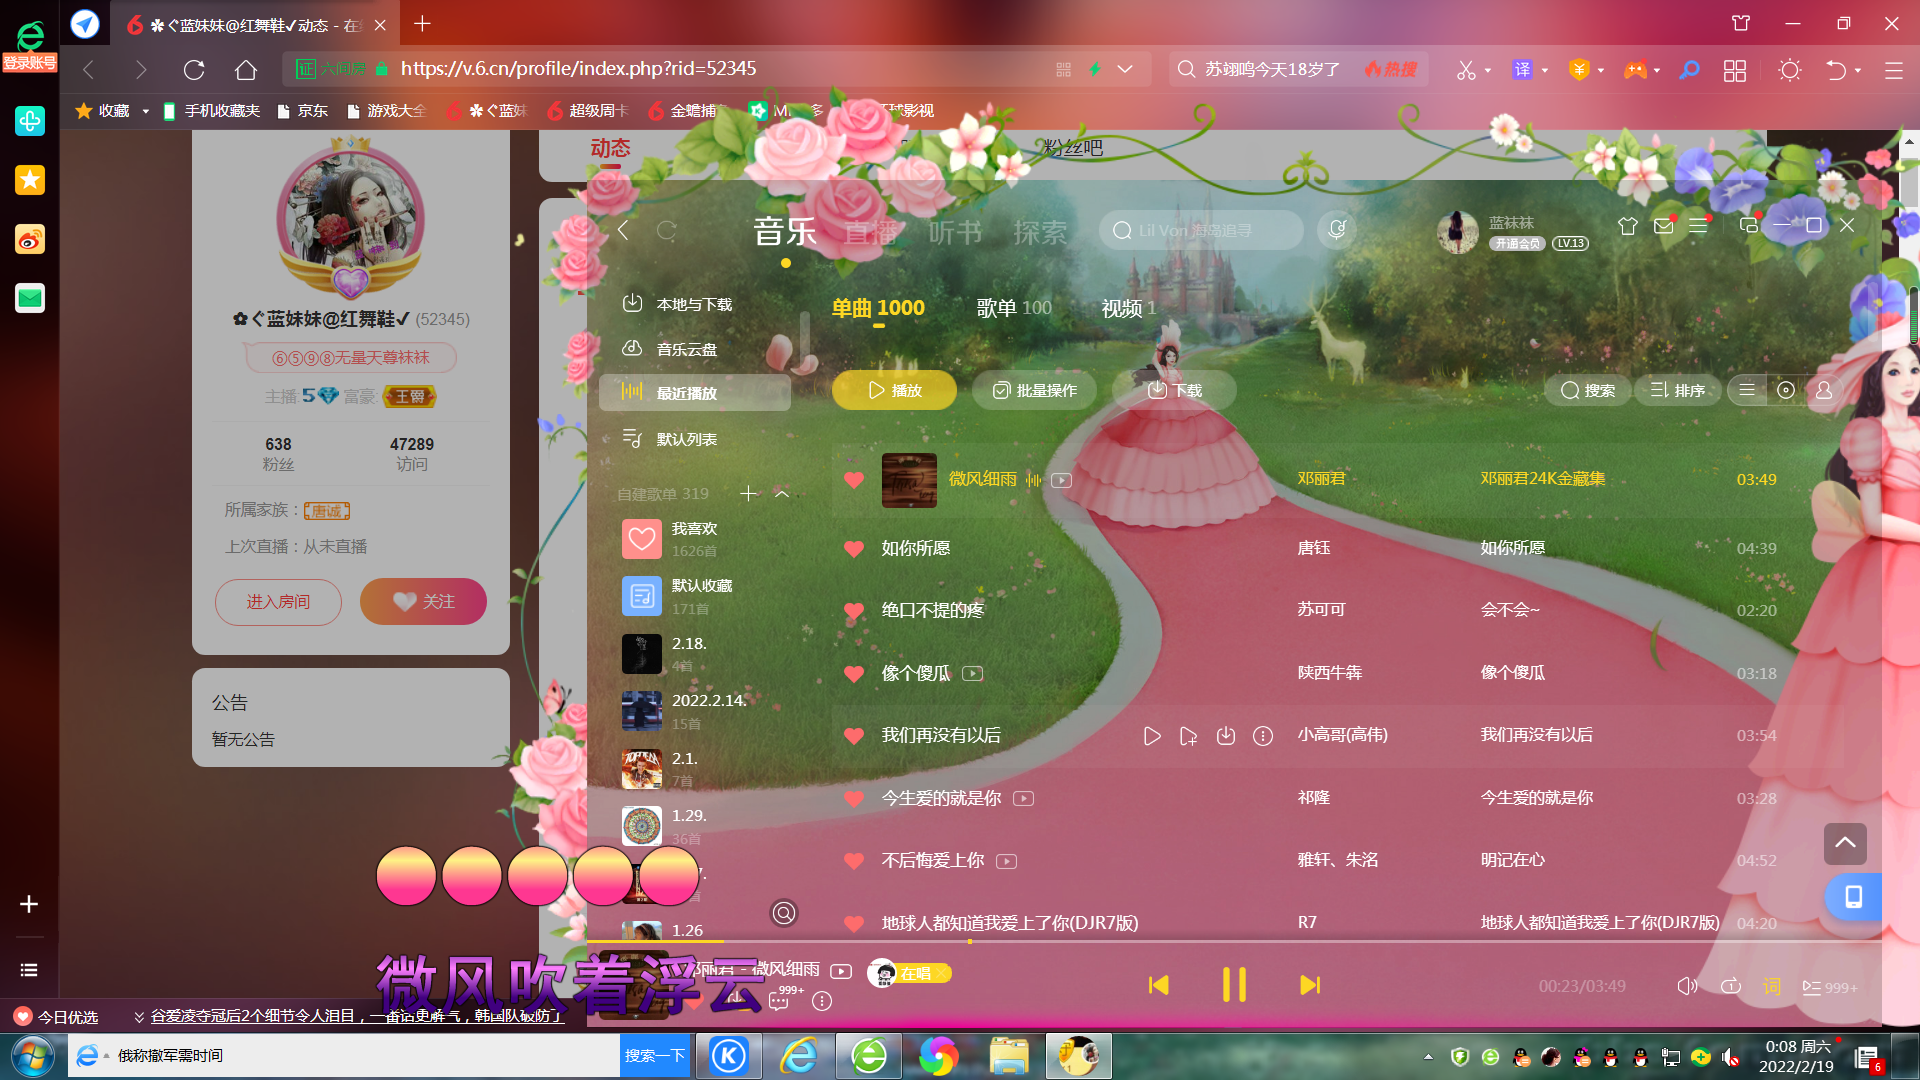Go back in the music player
The image size is (1920, 1080).
pyautogui.click(x=623, y=231)
